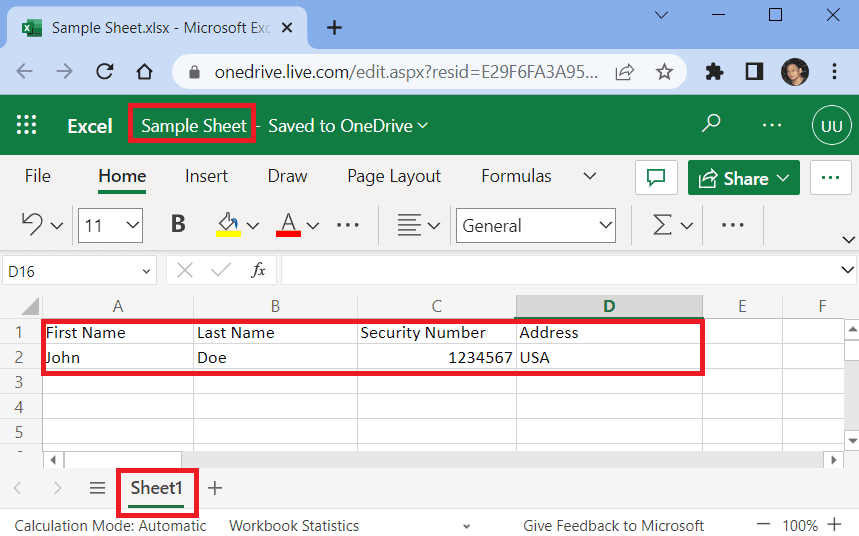The width and height of the screenshot is (859, 536).
Task: Open a new browser tab
Action: pos(334,27)
